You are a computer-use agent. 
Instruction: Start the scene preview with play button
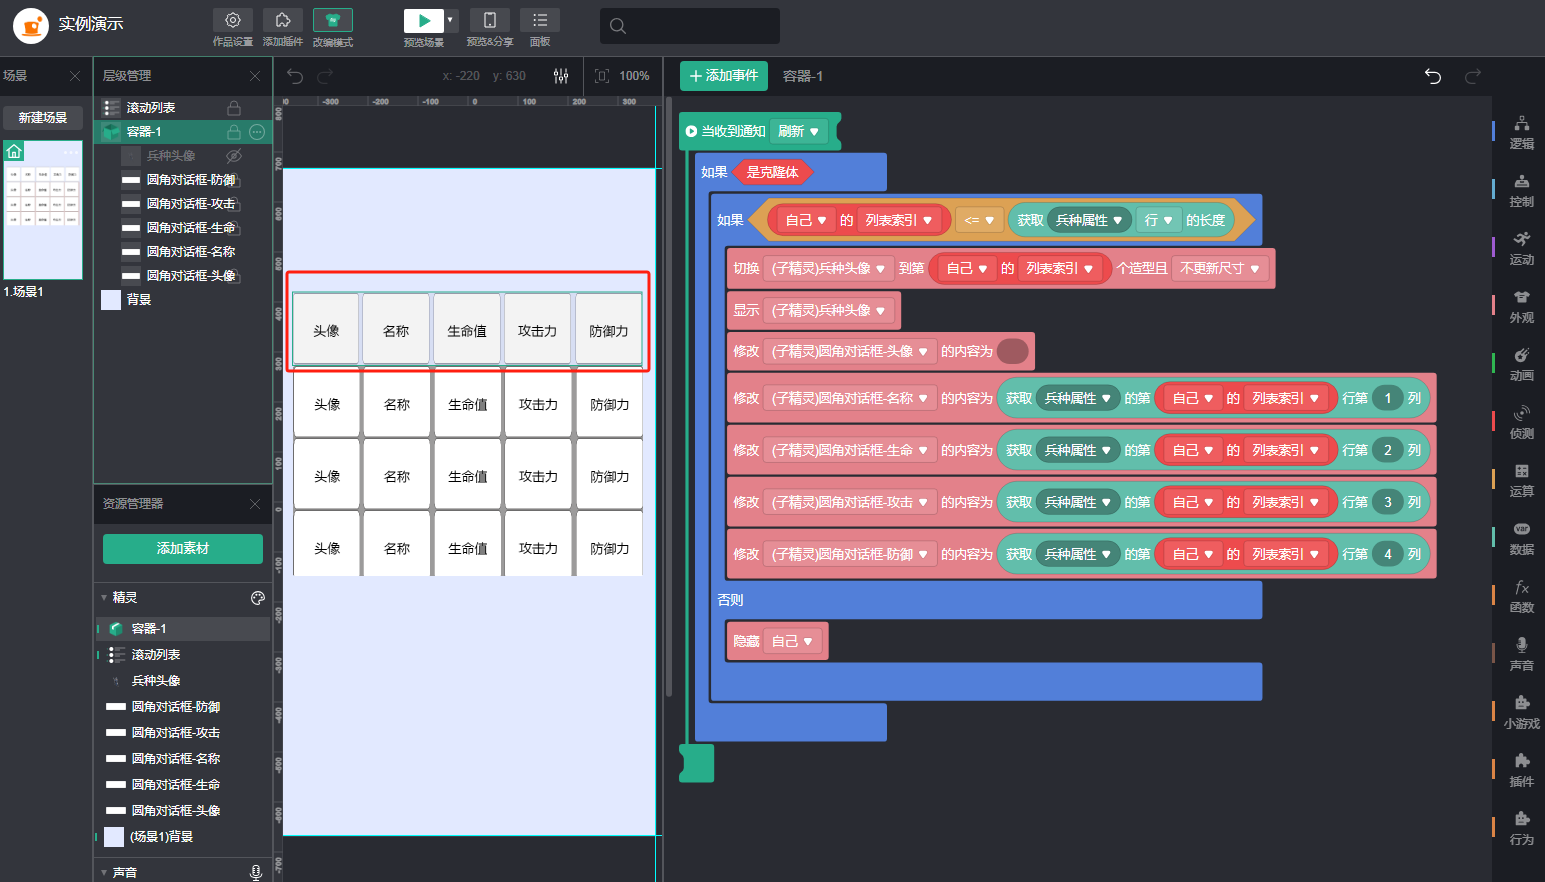coord(424,20)
